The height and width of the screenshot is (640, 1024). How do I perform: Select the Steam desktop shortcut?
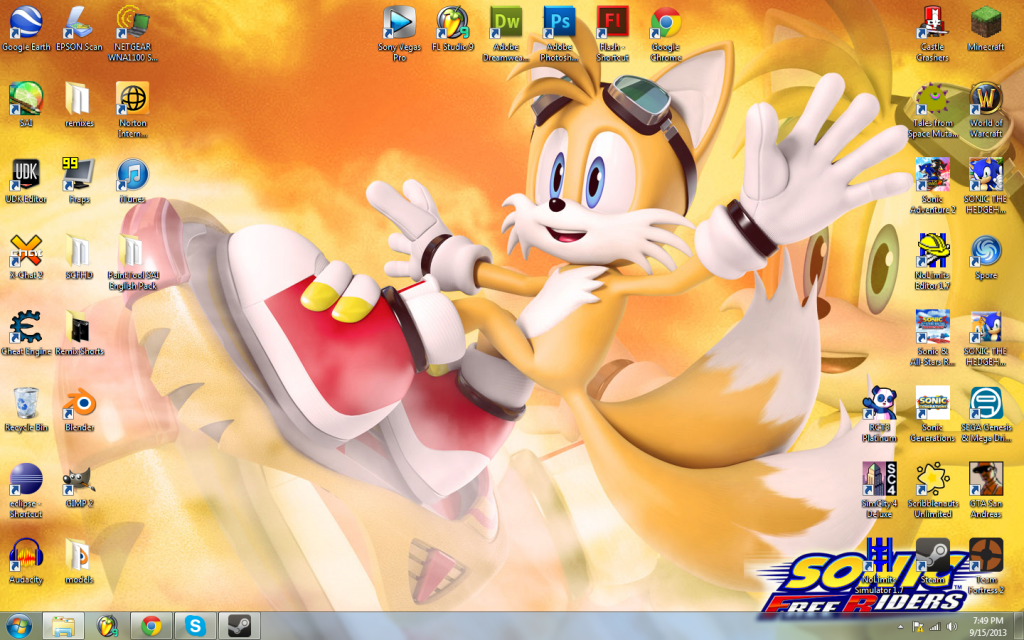point(933,562)
